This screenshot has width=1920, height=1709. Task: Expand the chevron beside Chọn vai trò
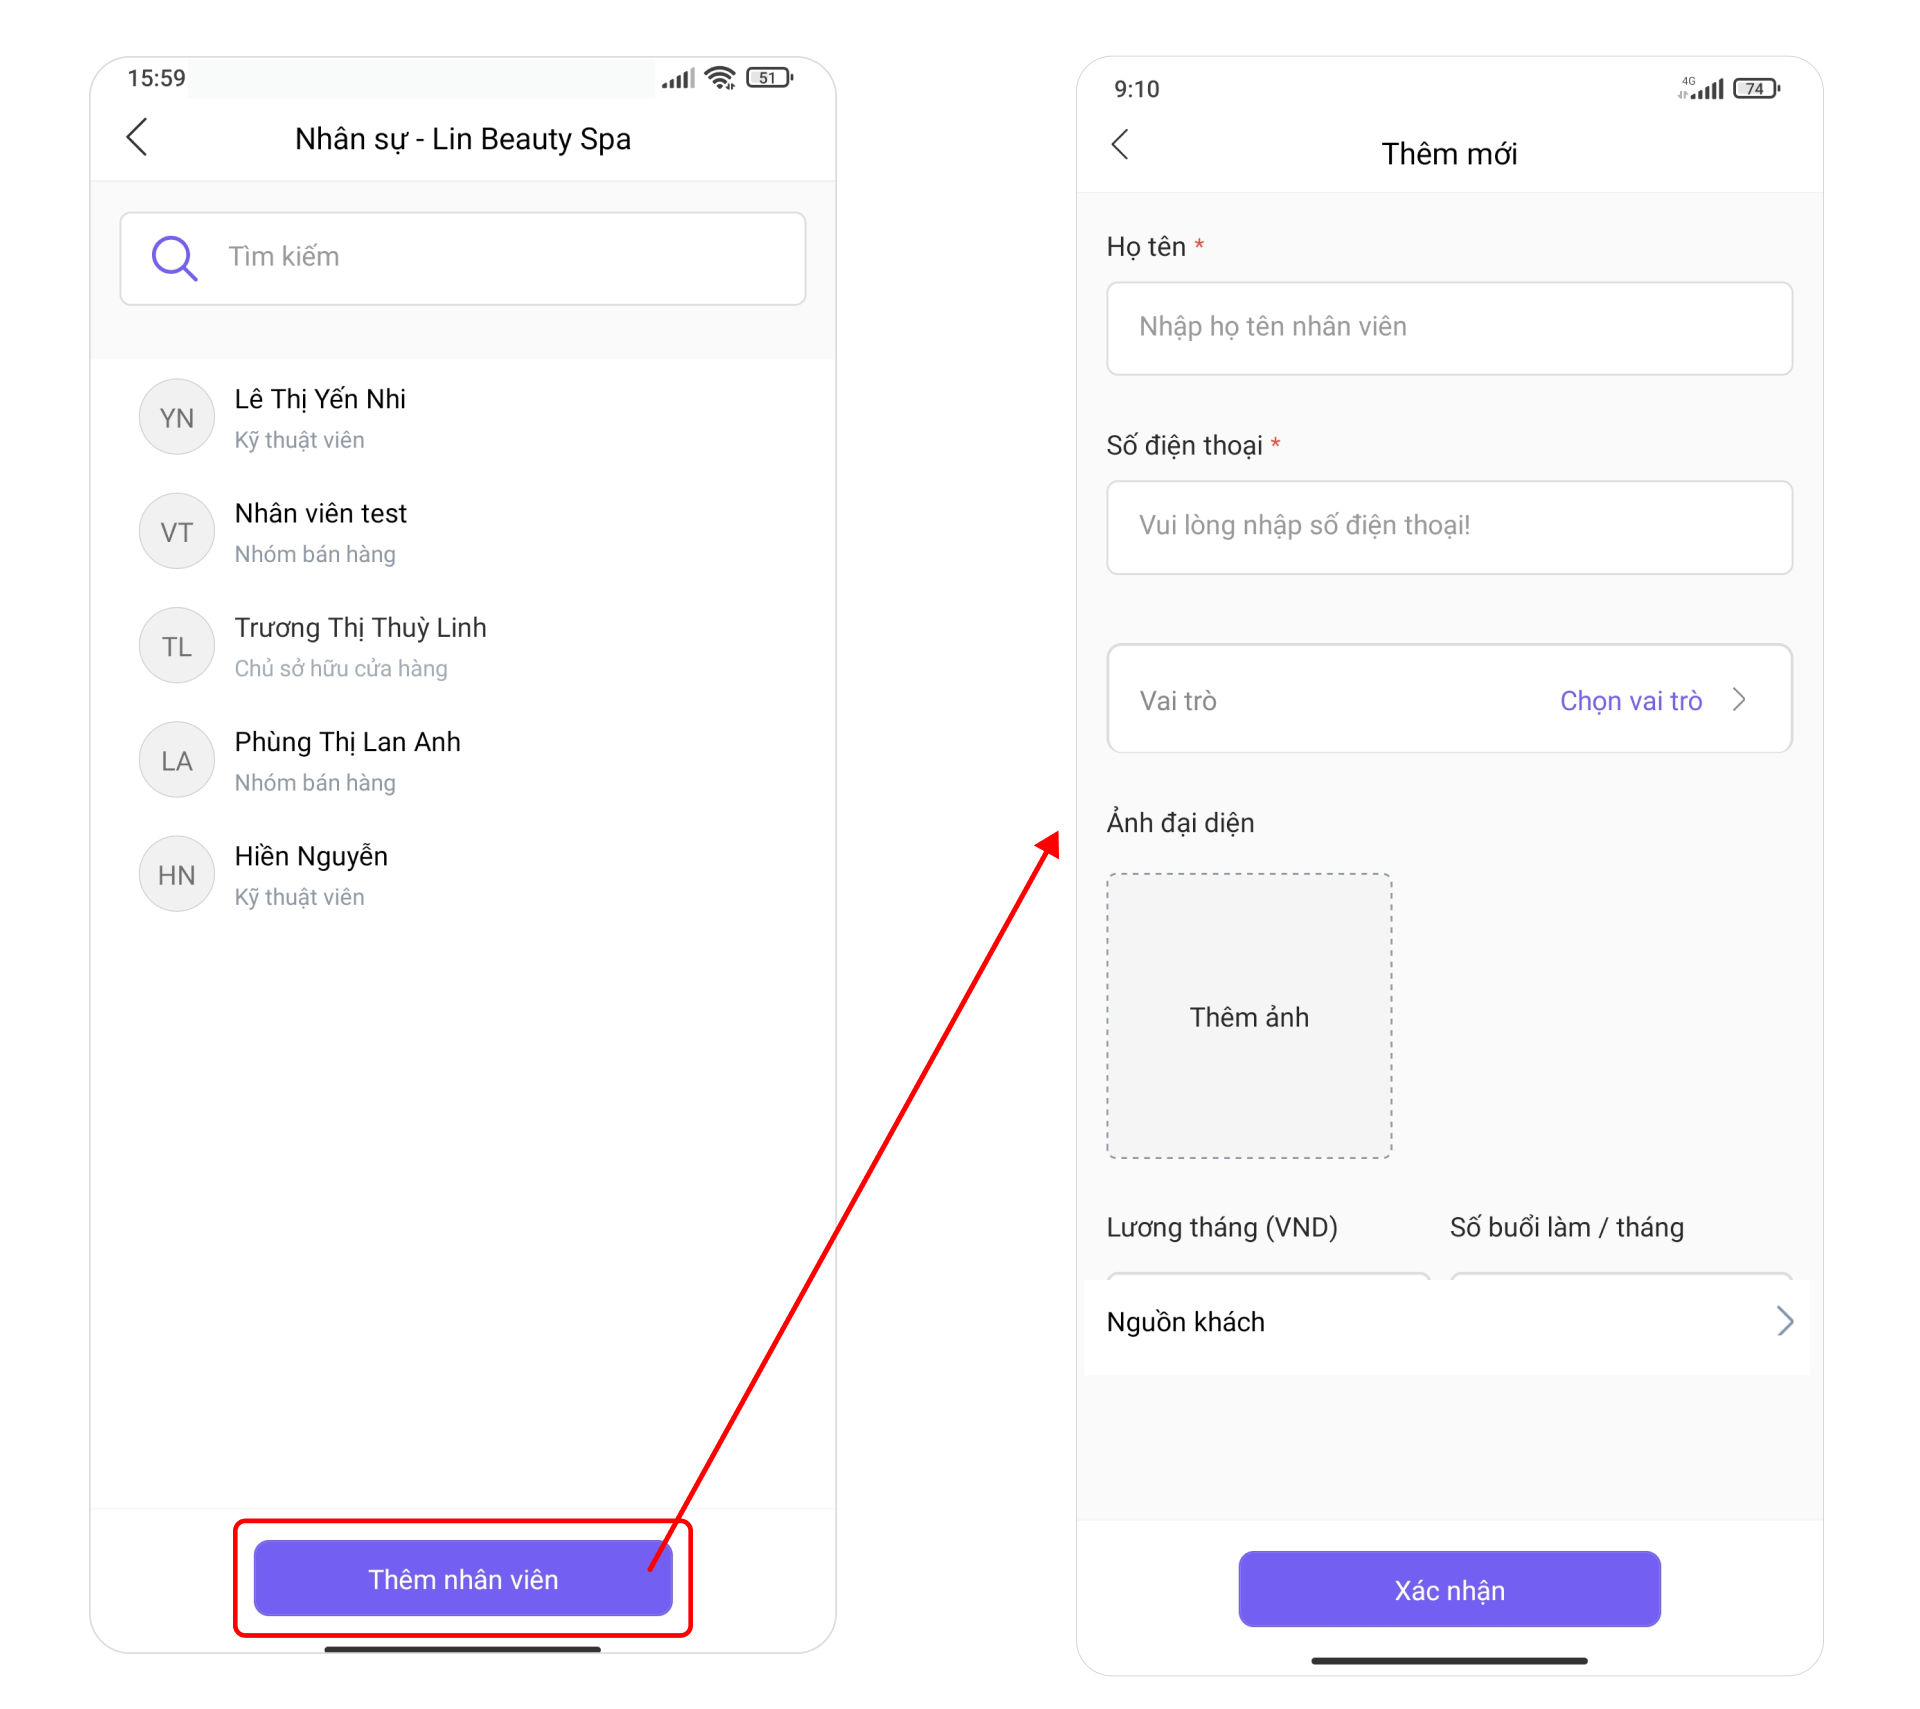coord(1739,700)
